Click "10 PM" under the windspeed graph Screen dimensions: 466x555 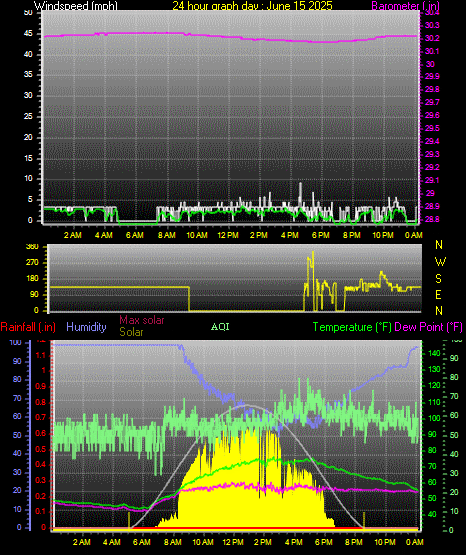(383, 235)
